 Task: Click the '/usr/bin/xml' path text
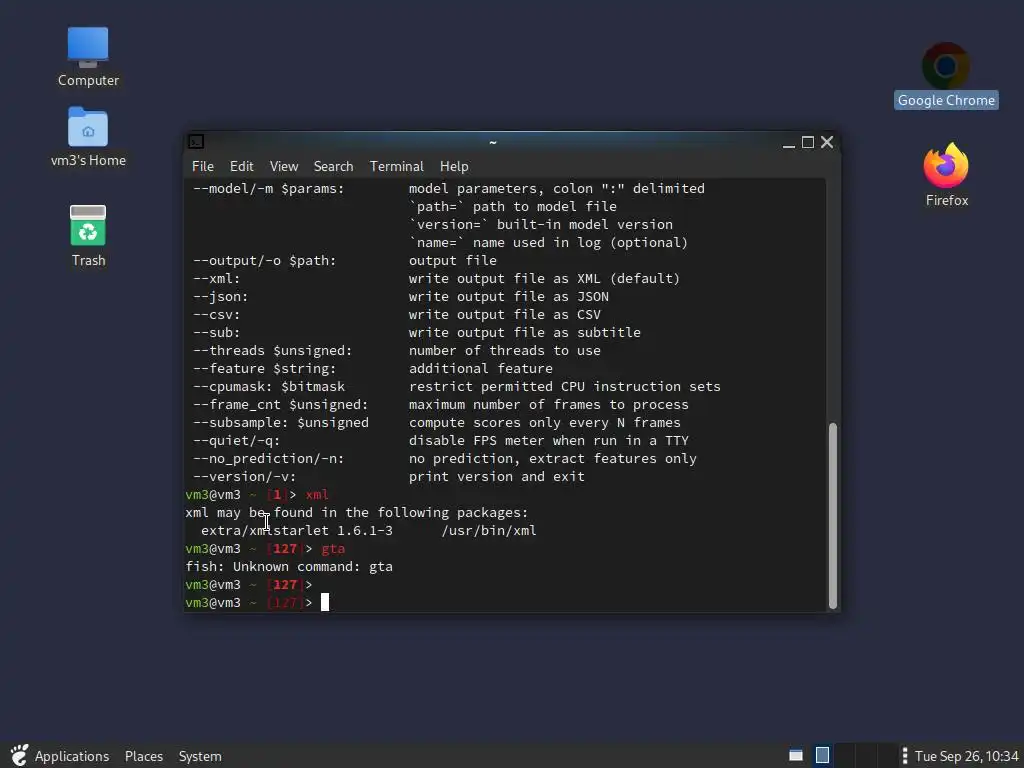pyautogui.click(x=488, y=530)
